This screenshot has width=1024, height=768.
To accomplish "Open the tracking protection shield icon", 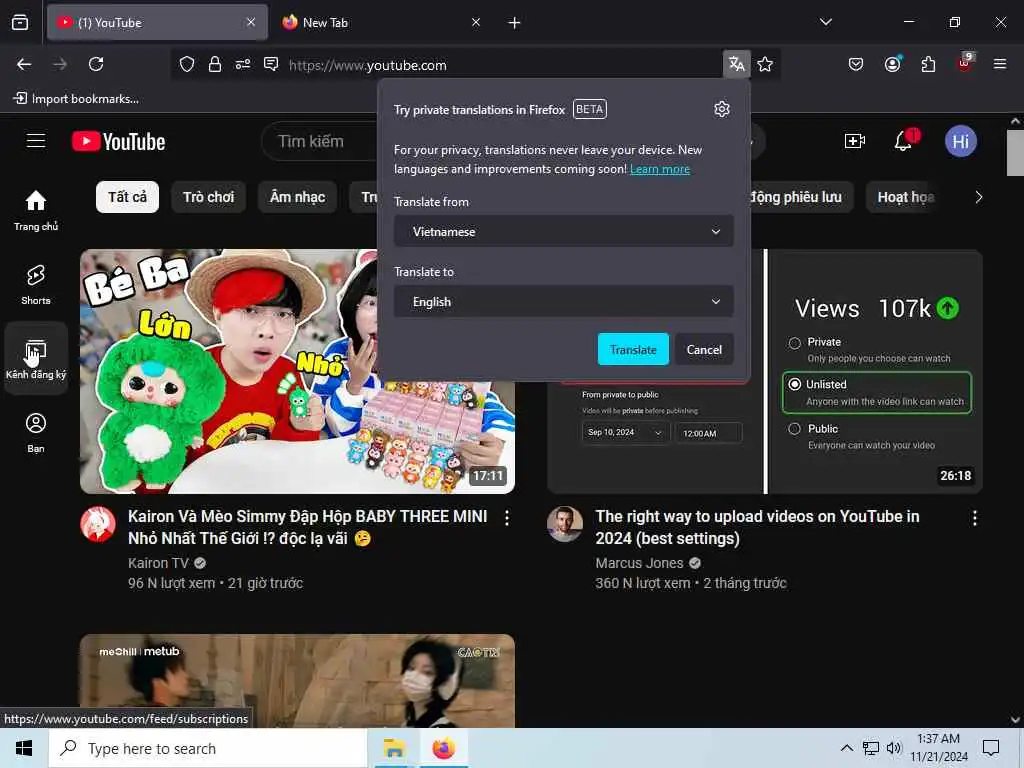I will tap(187, 64).
